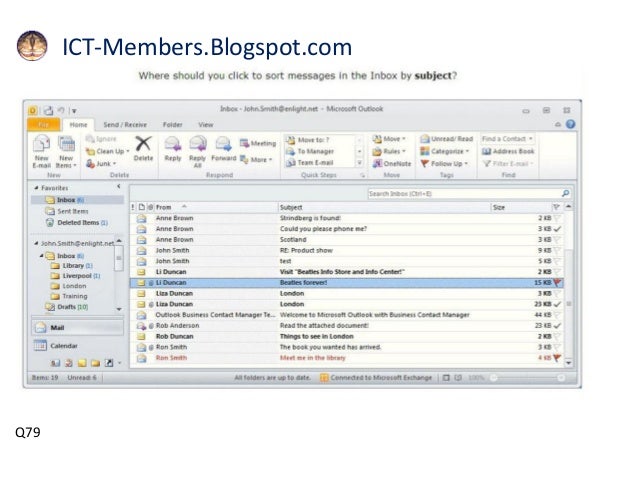Switch to reading view in status bar
This screenshot has width=638, height=487.
458,378
